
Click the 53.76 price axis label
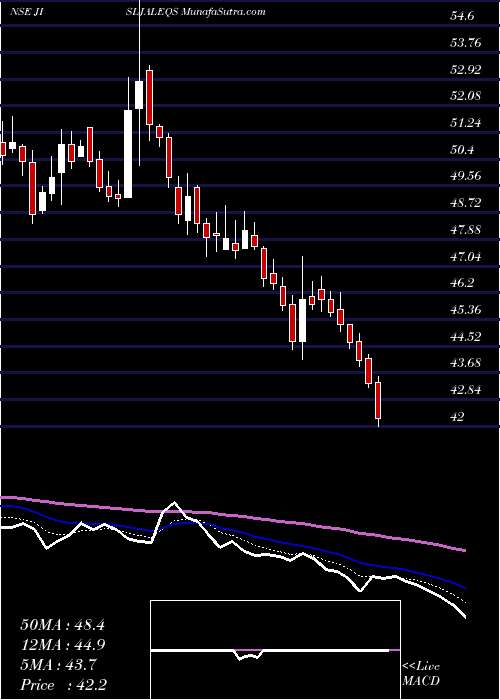tap(465, 43)
